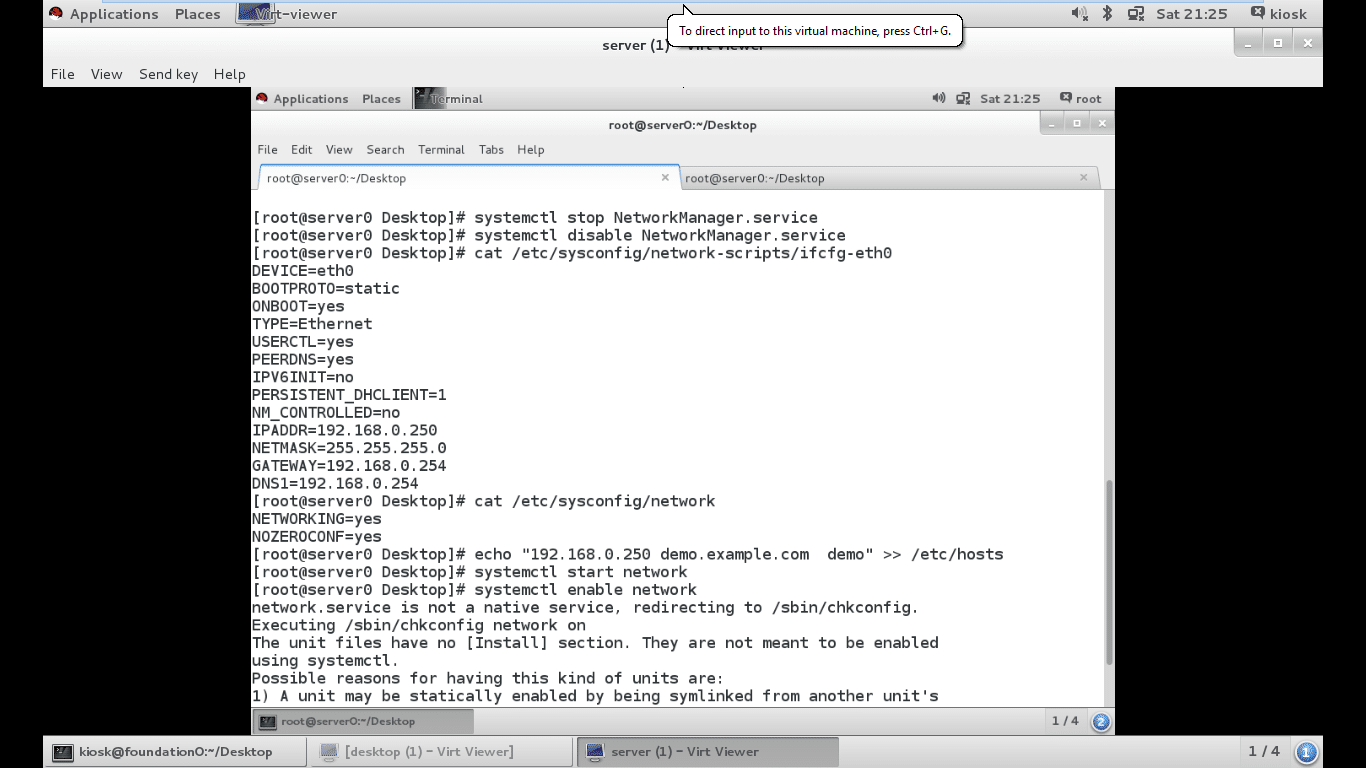Click the 'cat /etc/sysconfig/network-scripts/ifcfg-eth0' command
This screenshot has width=1366, height=768.
click(683, 254)
